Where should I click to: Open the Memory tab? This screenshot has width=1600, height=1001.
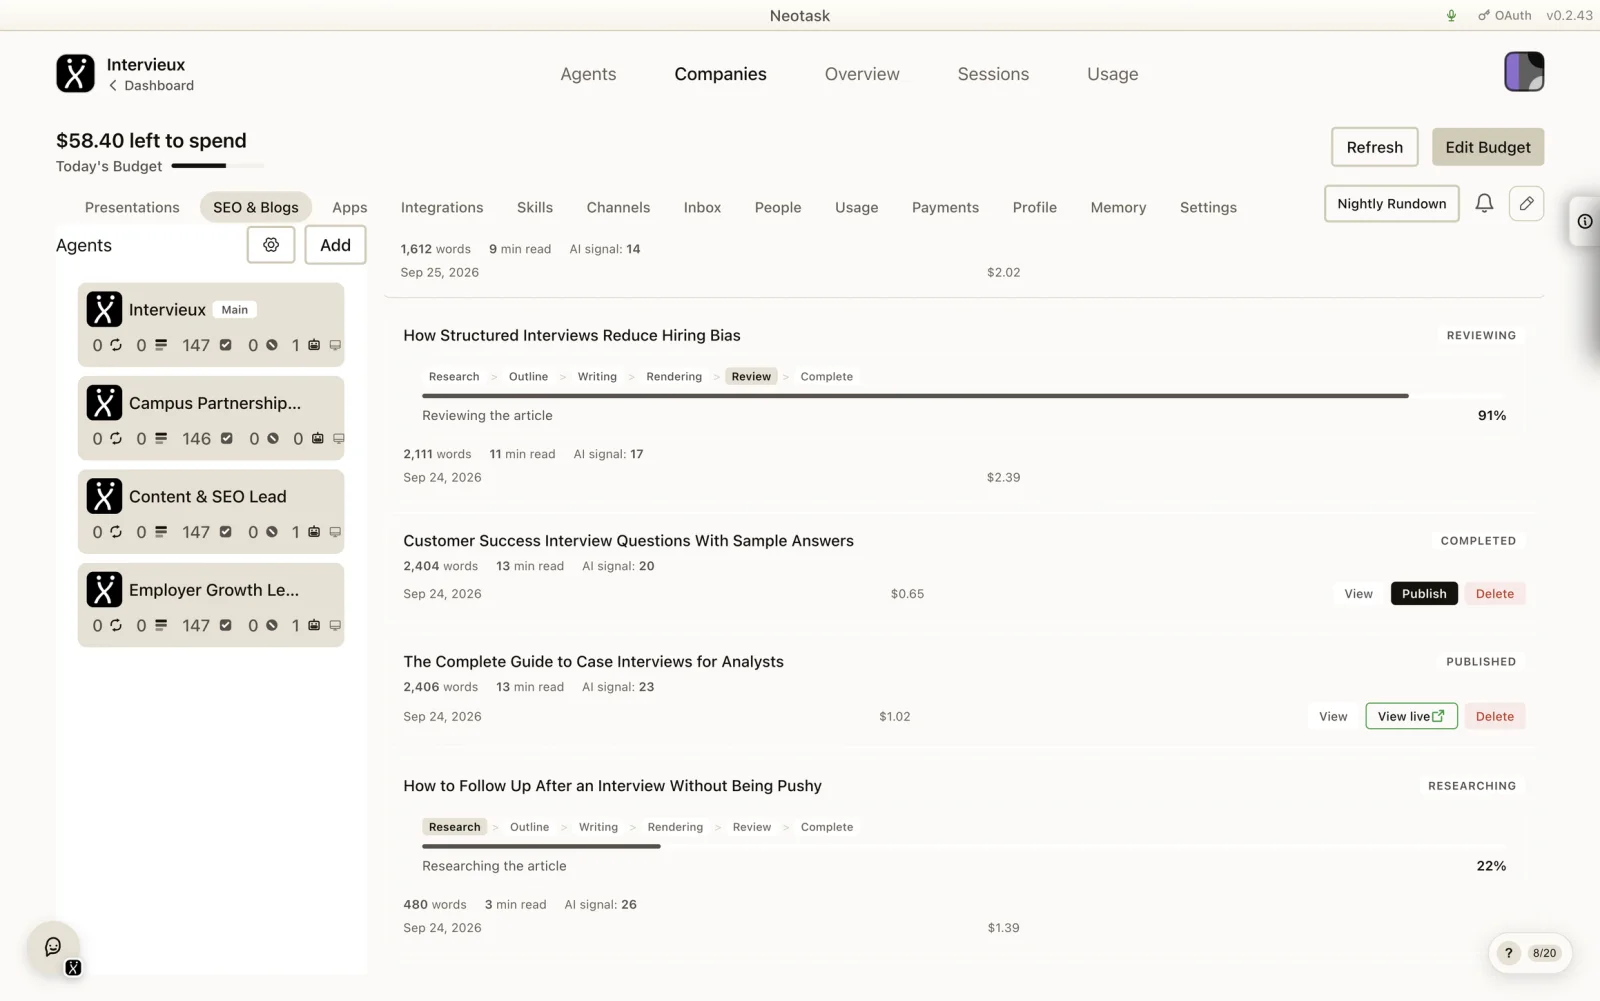pos(1118,207)
